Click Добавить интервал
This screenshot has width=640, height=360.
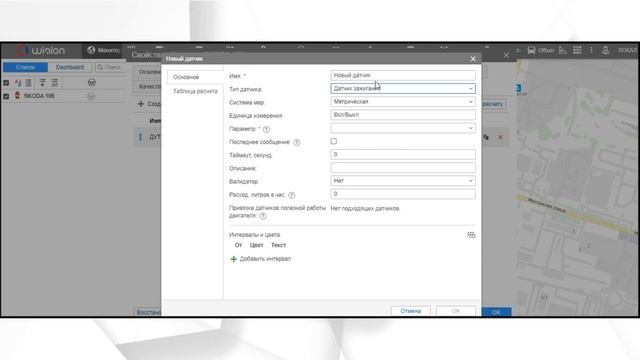point(261,259)
